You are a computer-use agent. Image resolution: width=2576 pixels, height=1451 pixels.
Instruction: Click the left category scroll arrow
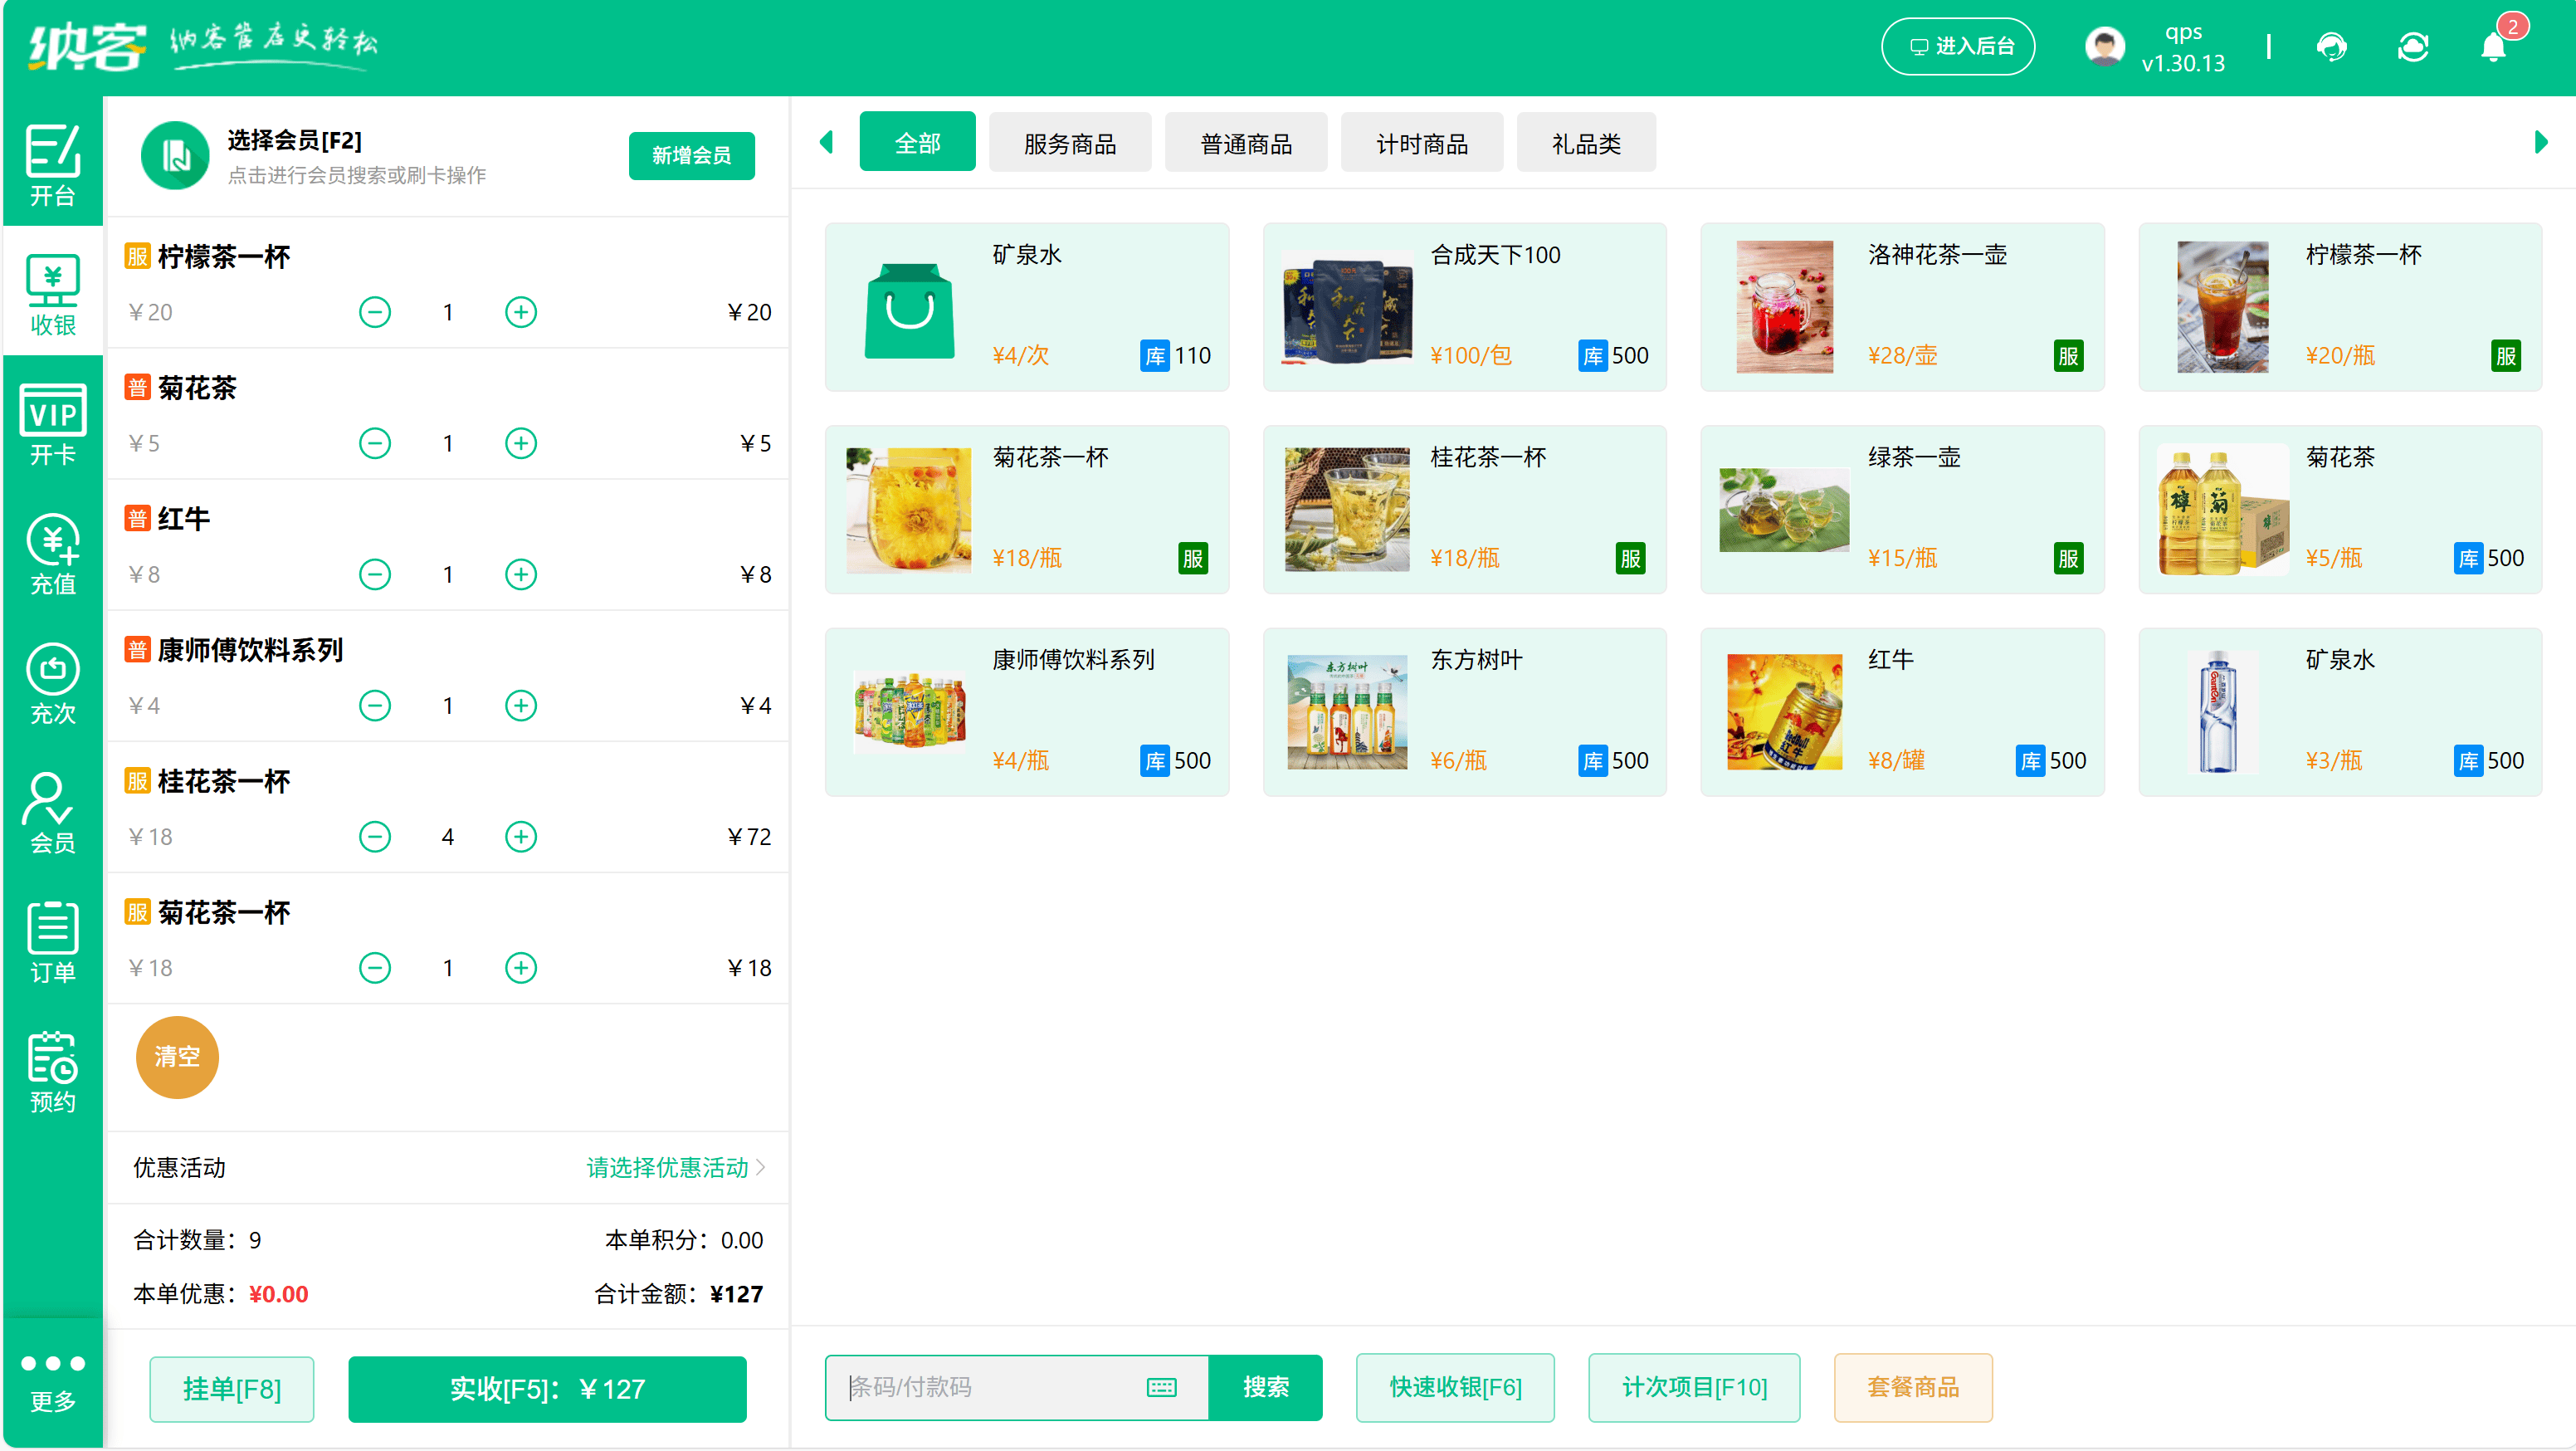click(x=826, y=141)
